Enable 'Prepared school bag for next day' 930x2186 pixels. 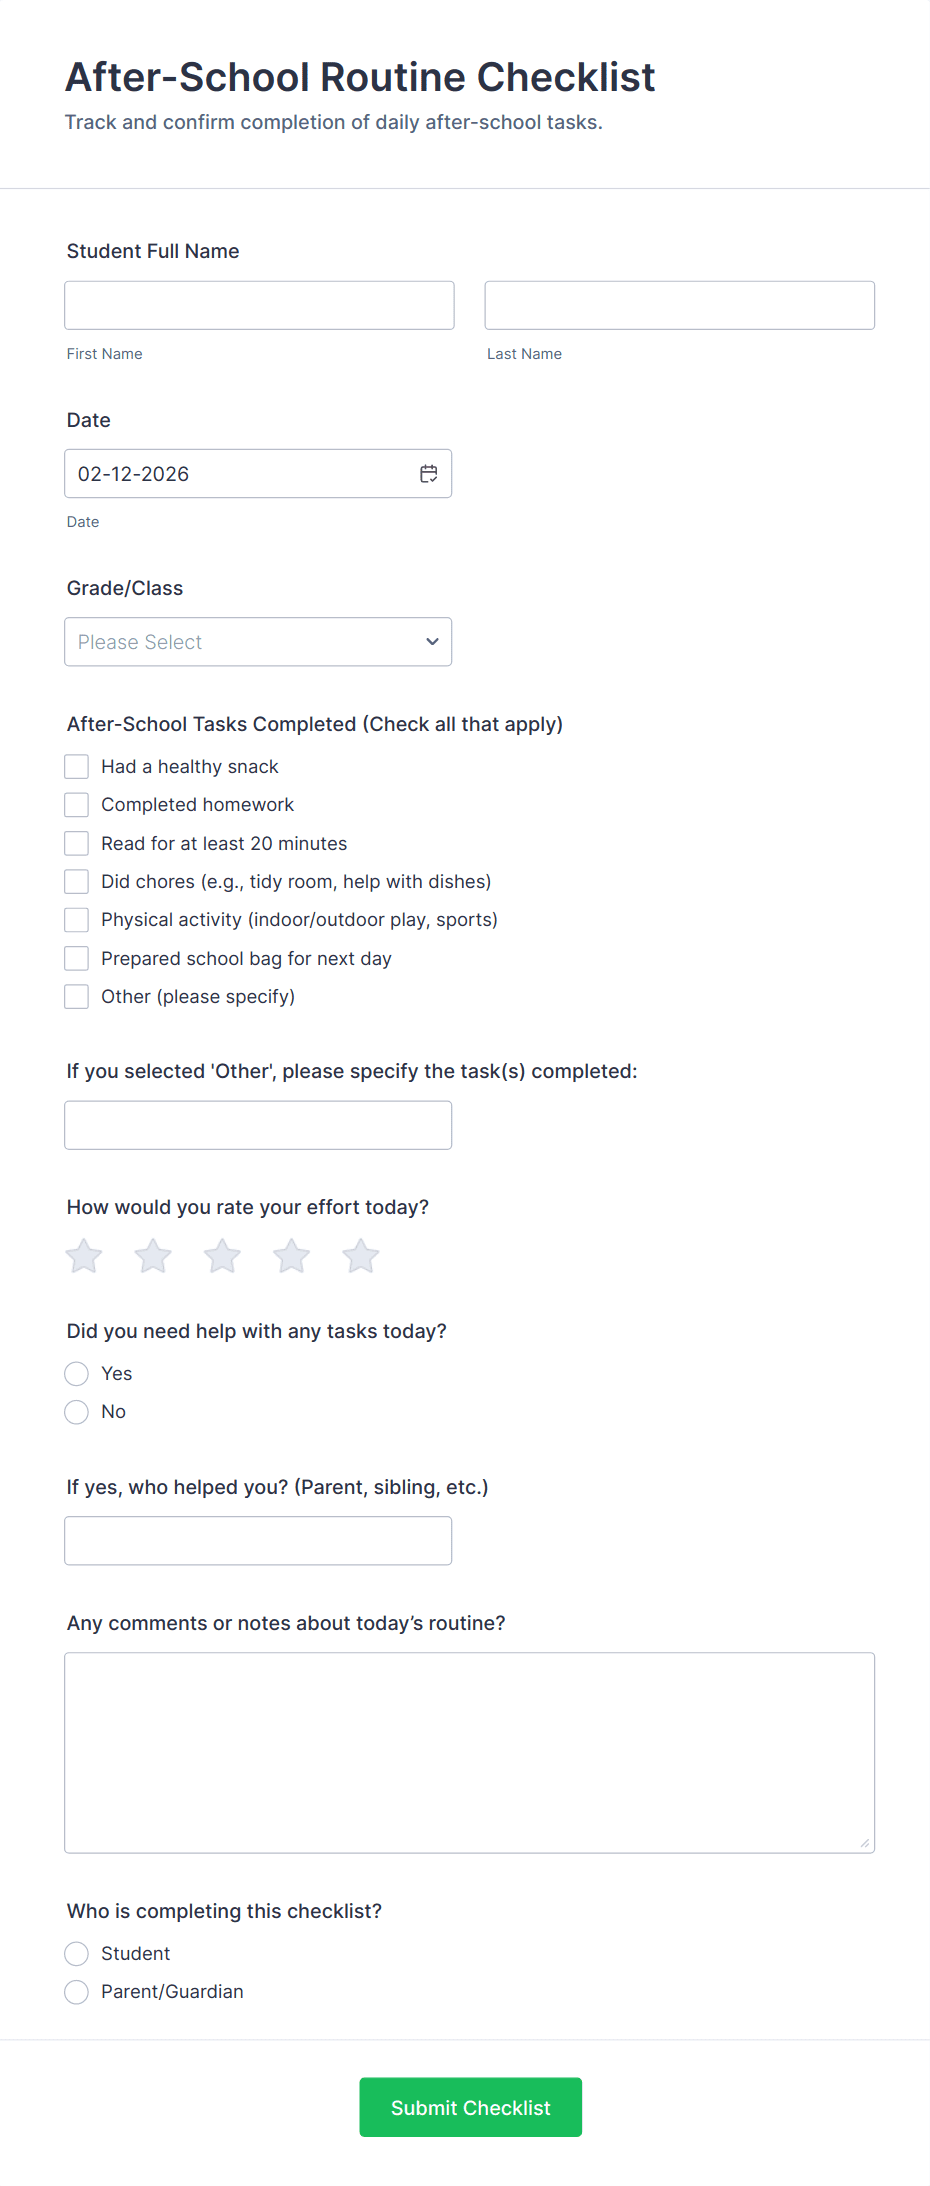(x=77, y=959)
